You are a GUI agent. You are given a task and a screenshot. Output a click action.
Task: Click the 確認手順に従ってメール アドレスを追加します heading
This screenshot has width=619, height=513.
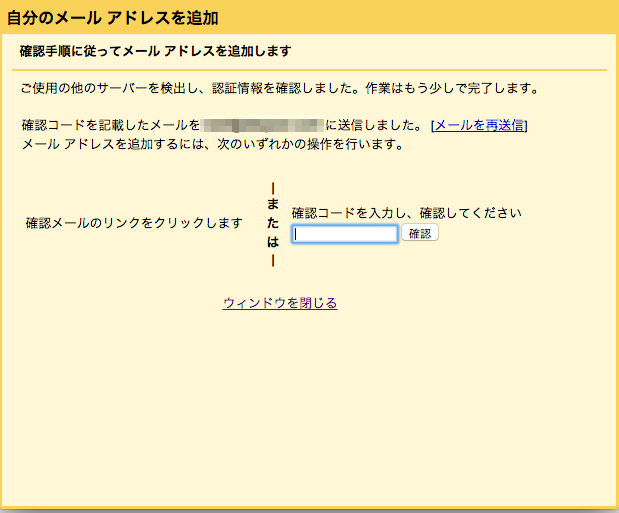pyautogui.click(x=156, y=51)
